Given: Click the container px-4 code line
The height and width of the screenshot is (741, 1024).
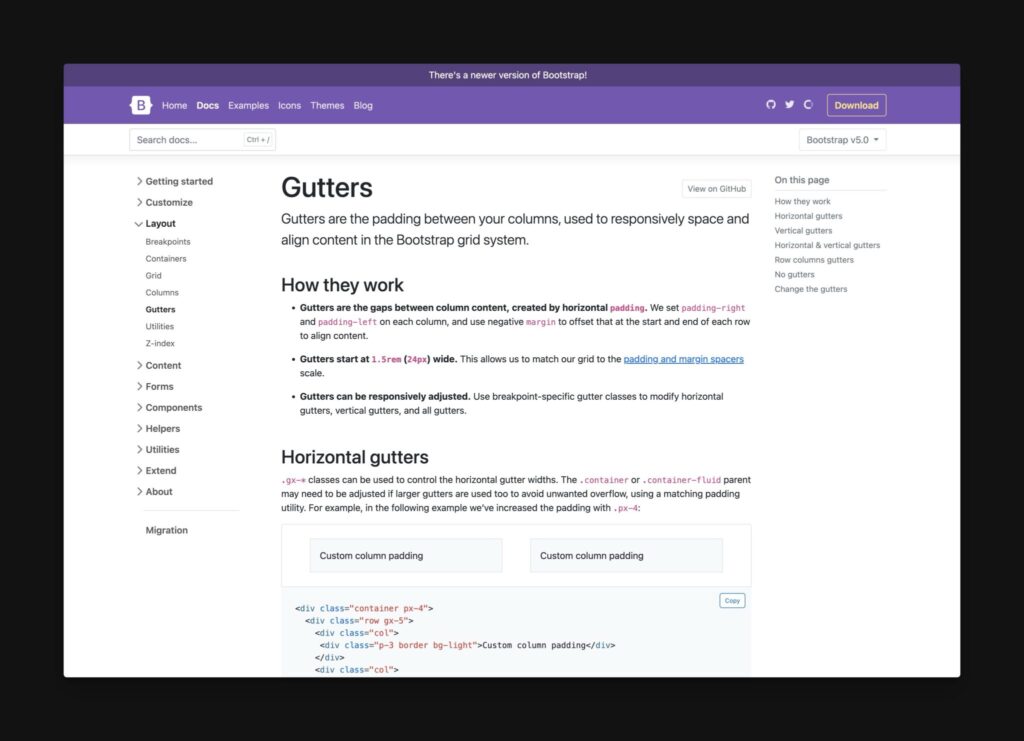Looking at the screenshot, I should [x=364, y=608].
